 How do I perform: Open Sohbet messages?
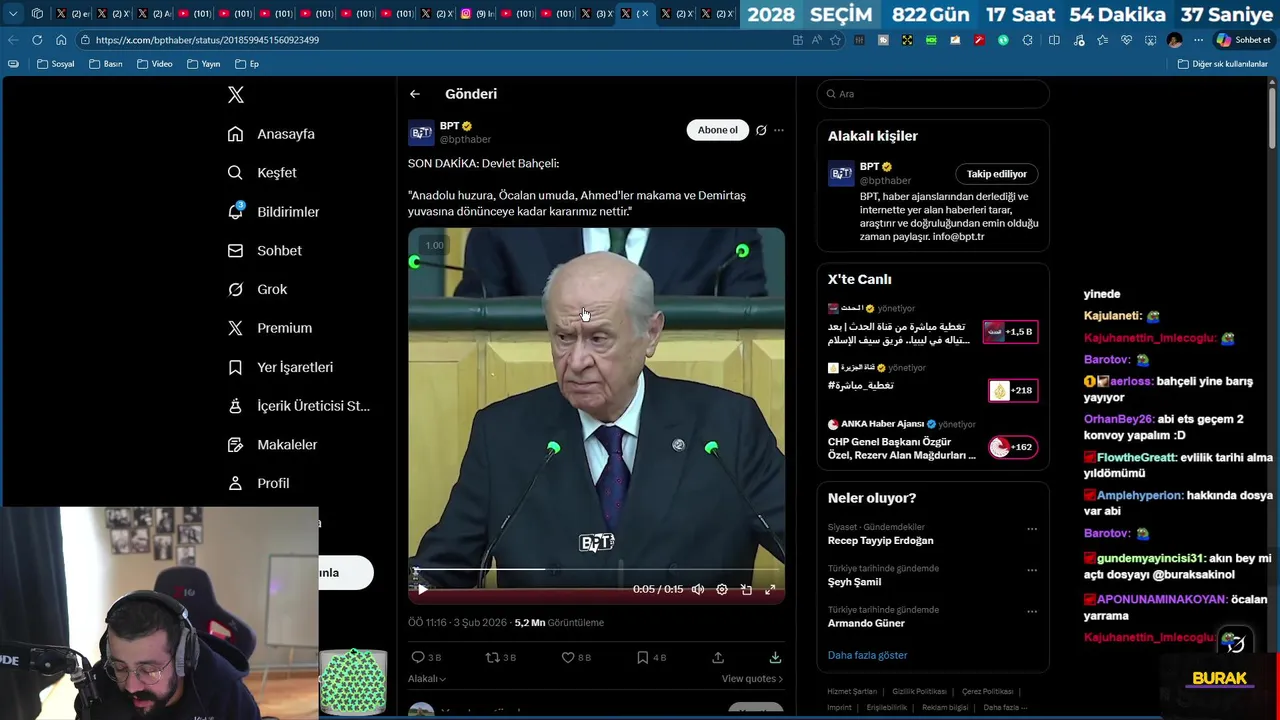[x=264, y=251]
